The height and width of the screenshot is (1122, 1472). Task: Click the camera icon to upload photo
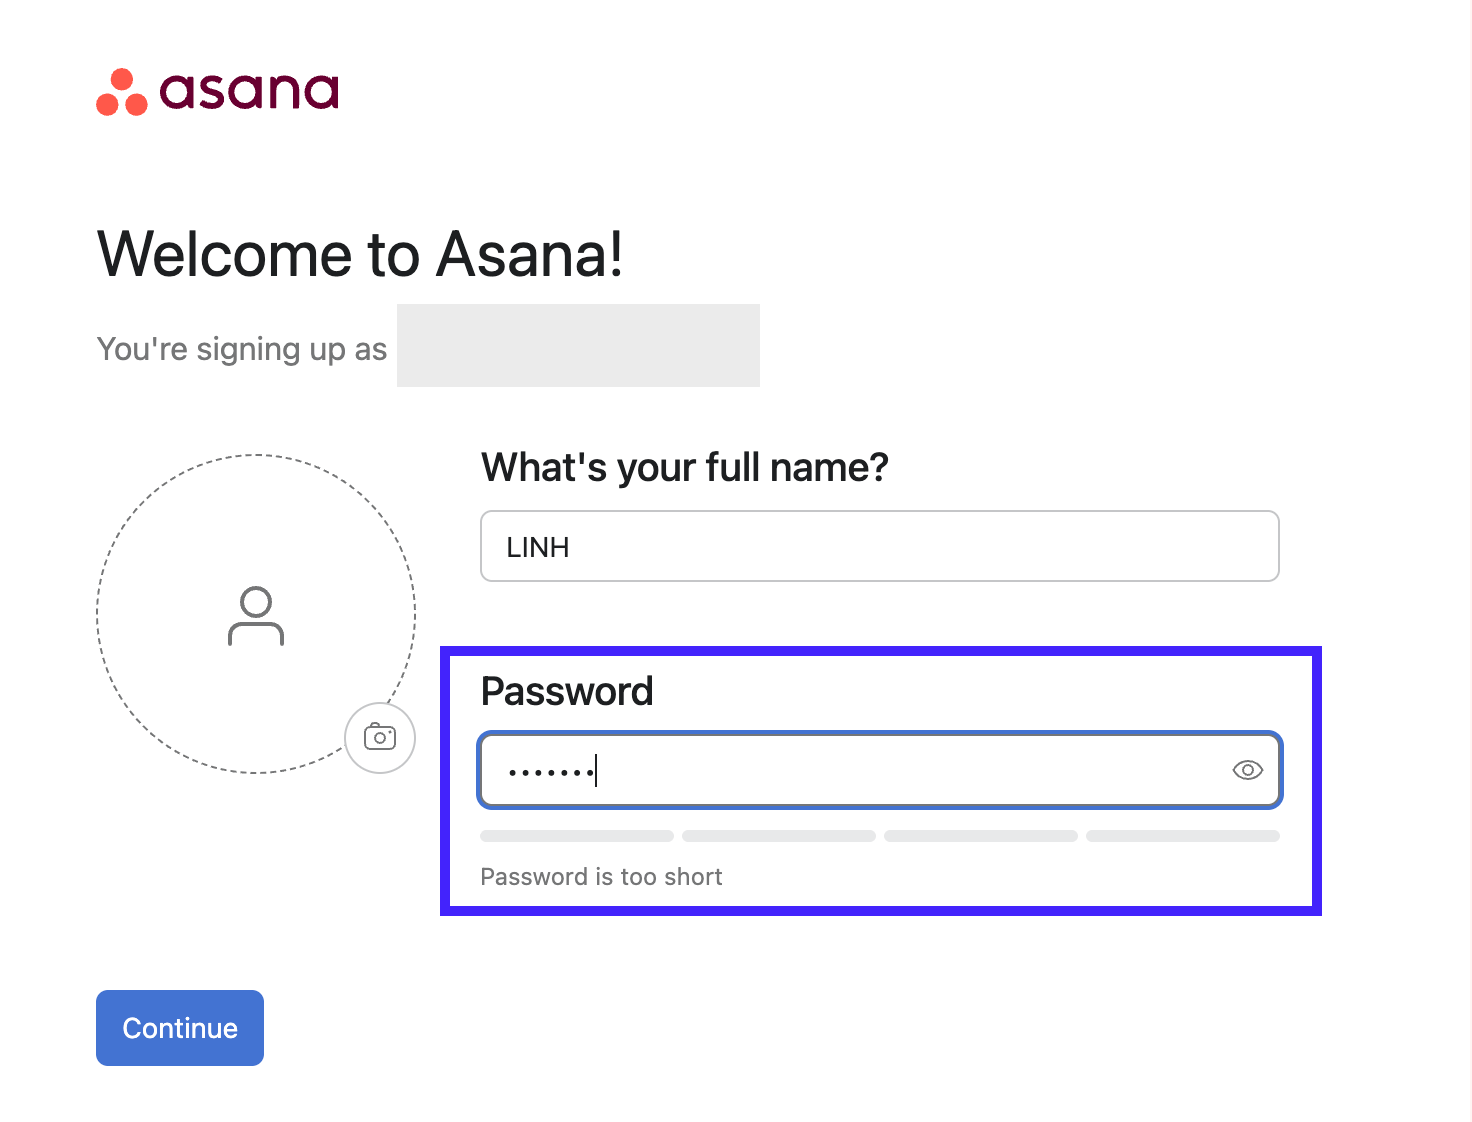[380, 738]
